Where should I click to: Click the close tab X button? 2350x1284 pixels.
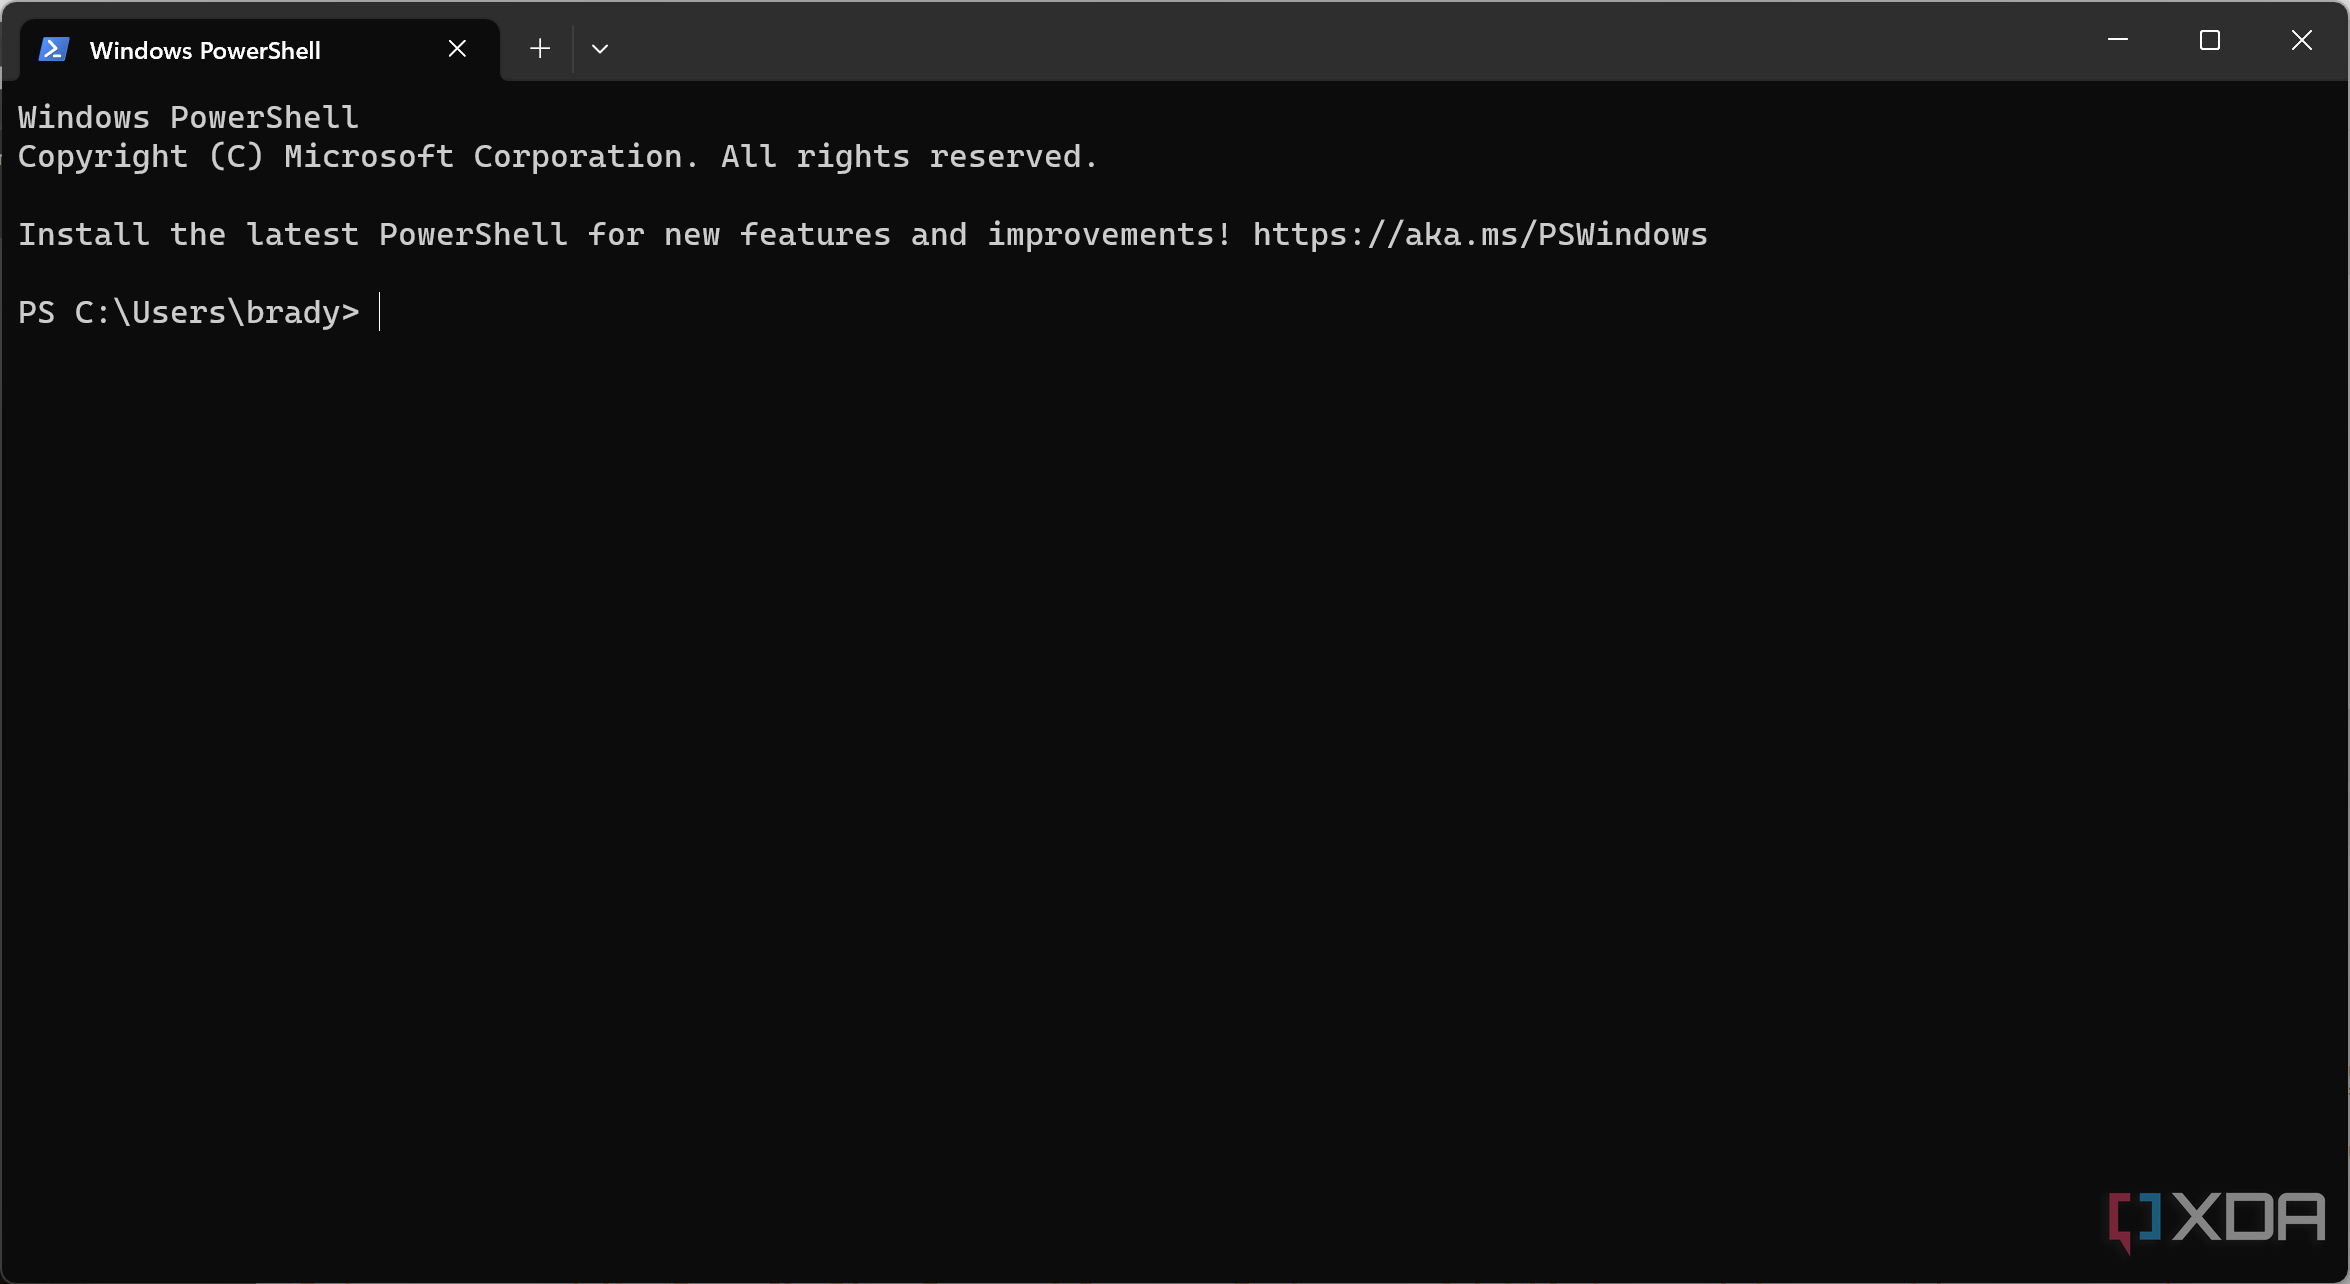[457, 47]
